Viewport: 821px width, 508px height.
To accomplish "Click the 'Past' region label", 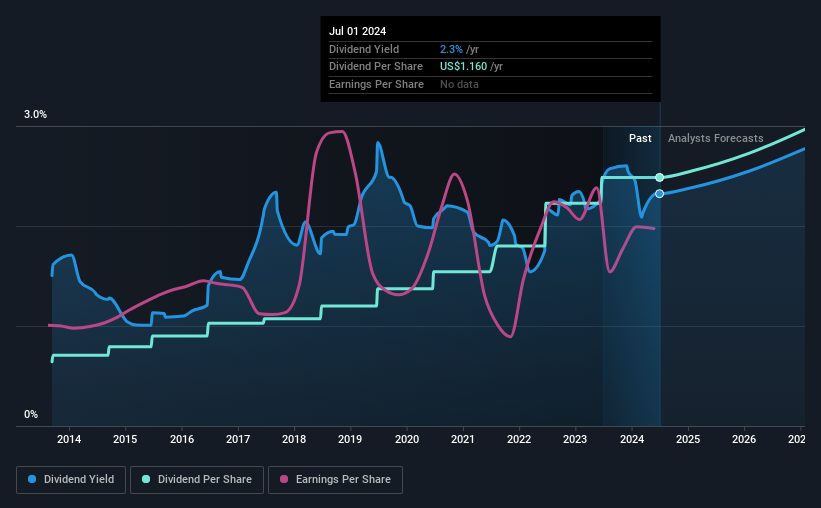I will pyautogui.click(x=640, y=138).
